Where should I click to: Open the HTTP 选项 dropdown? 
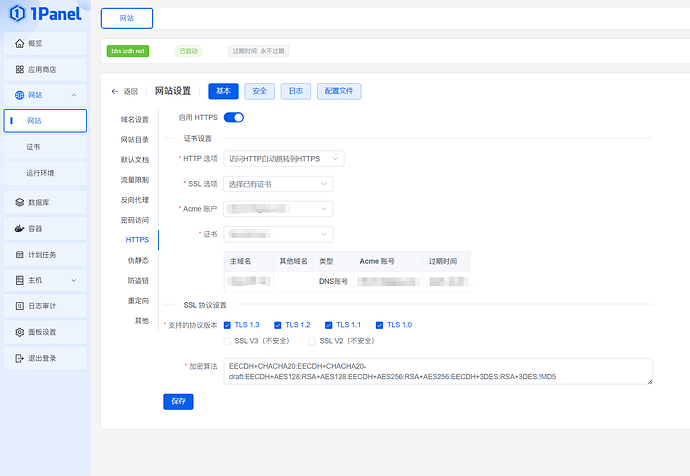284,158
